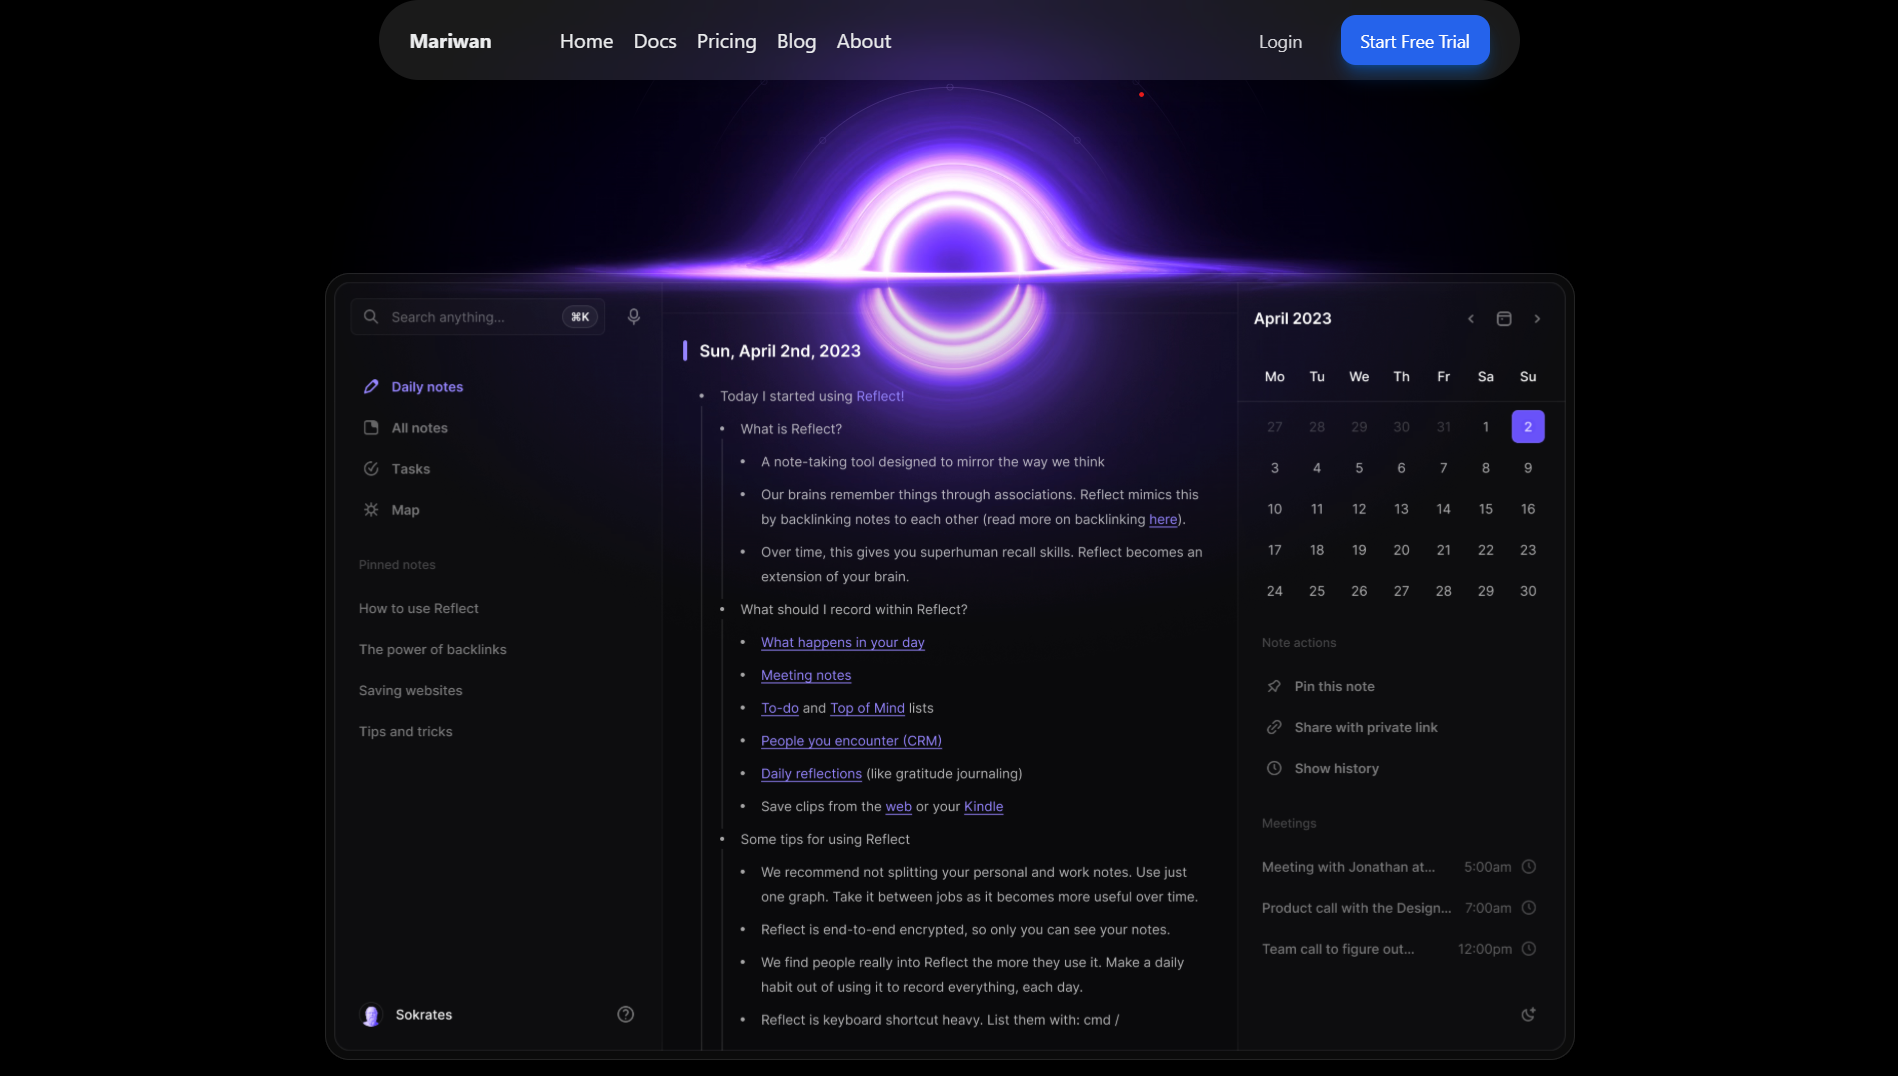This screenshot has height=1076, width=1898.
Task: Focus the Search anything field
Action: [x=478, y=317]
